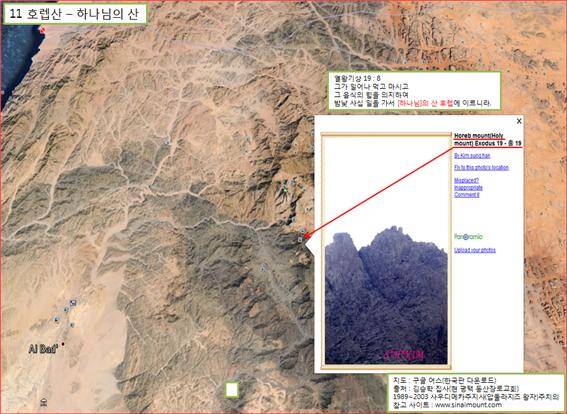
Task: Click 'Fly to this photo's location' link
Action: pos(481,167)
